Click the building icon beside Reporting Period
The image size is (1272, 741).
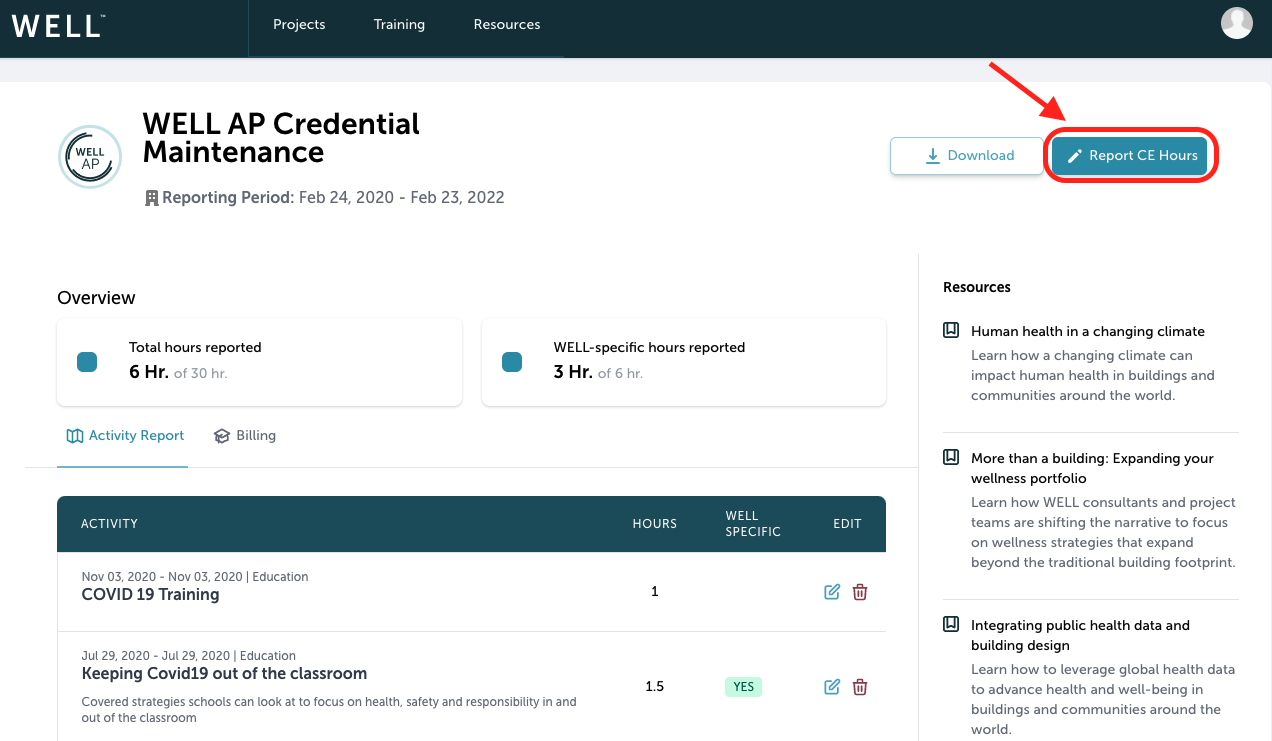point(152,198)
